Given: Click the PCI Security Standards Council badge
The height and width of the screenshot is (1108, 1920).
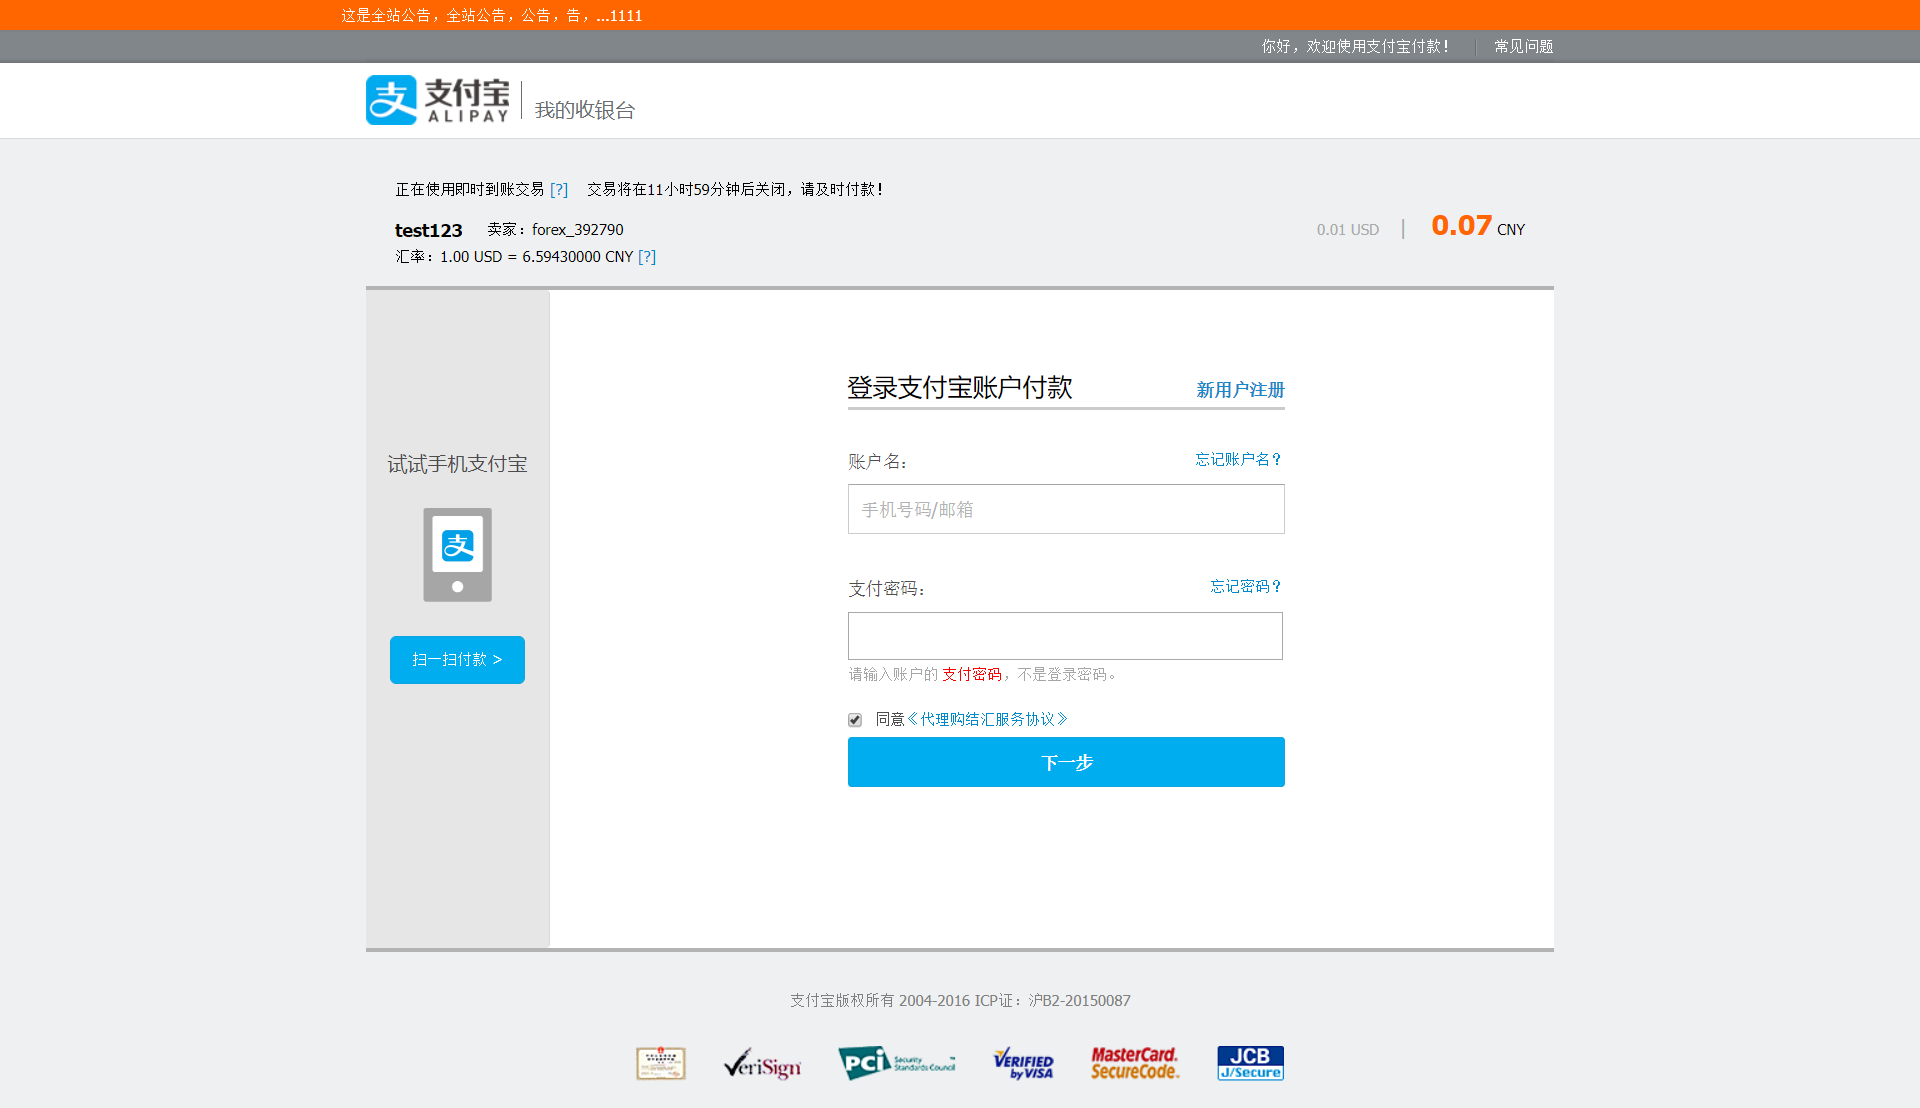Looking at the screenshot, I should click(897, 1063).
